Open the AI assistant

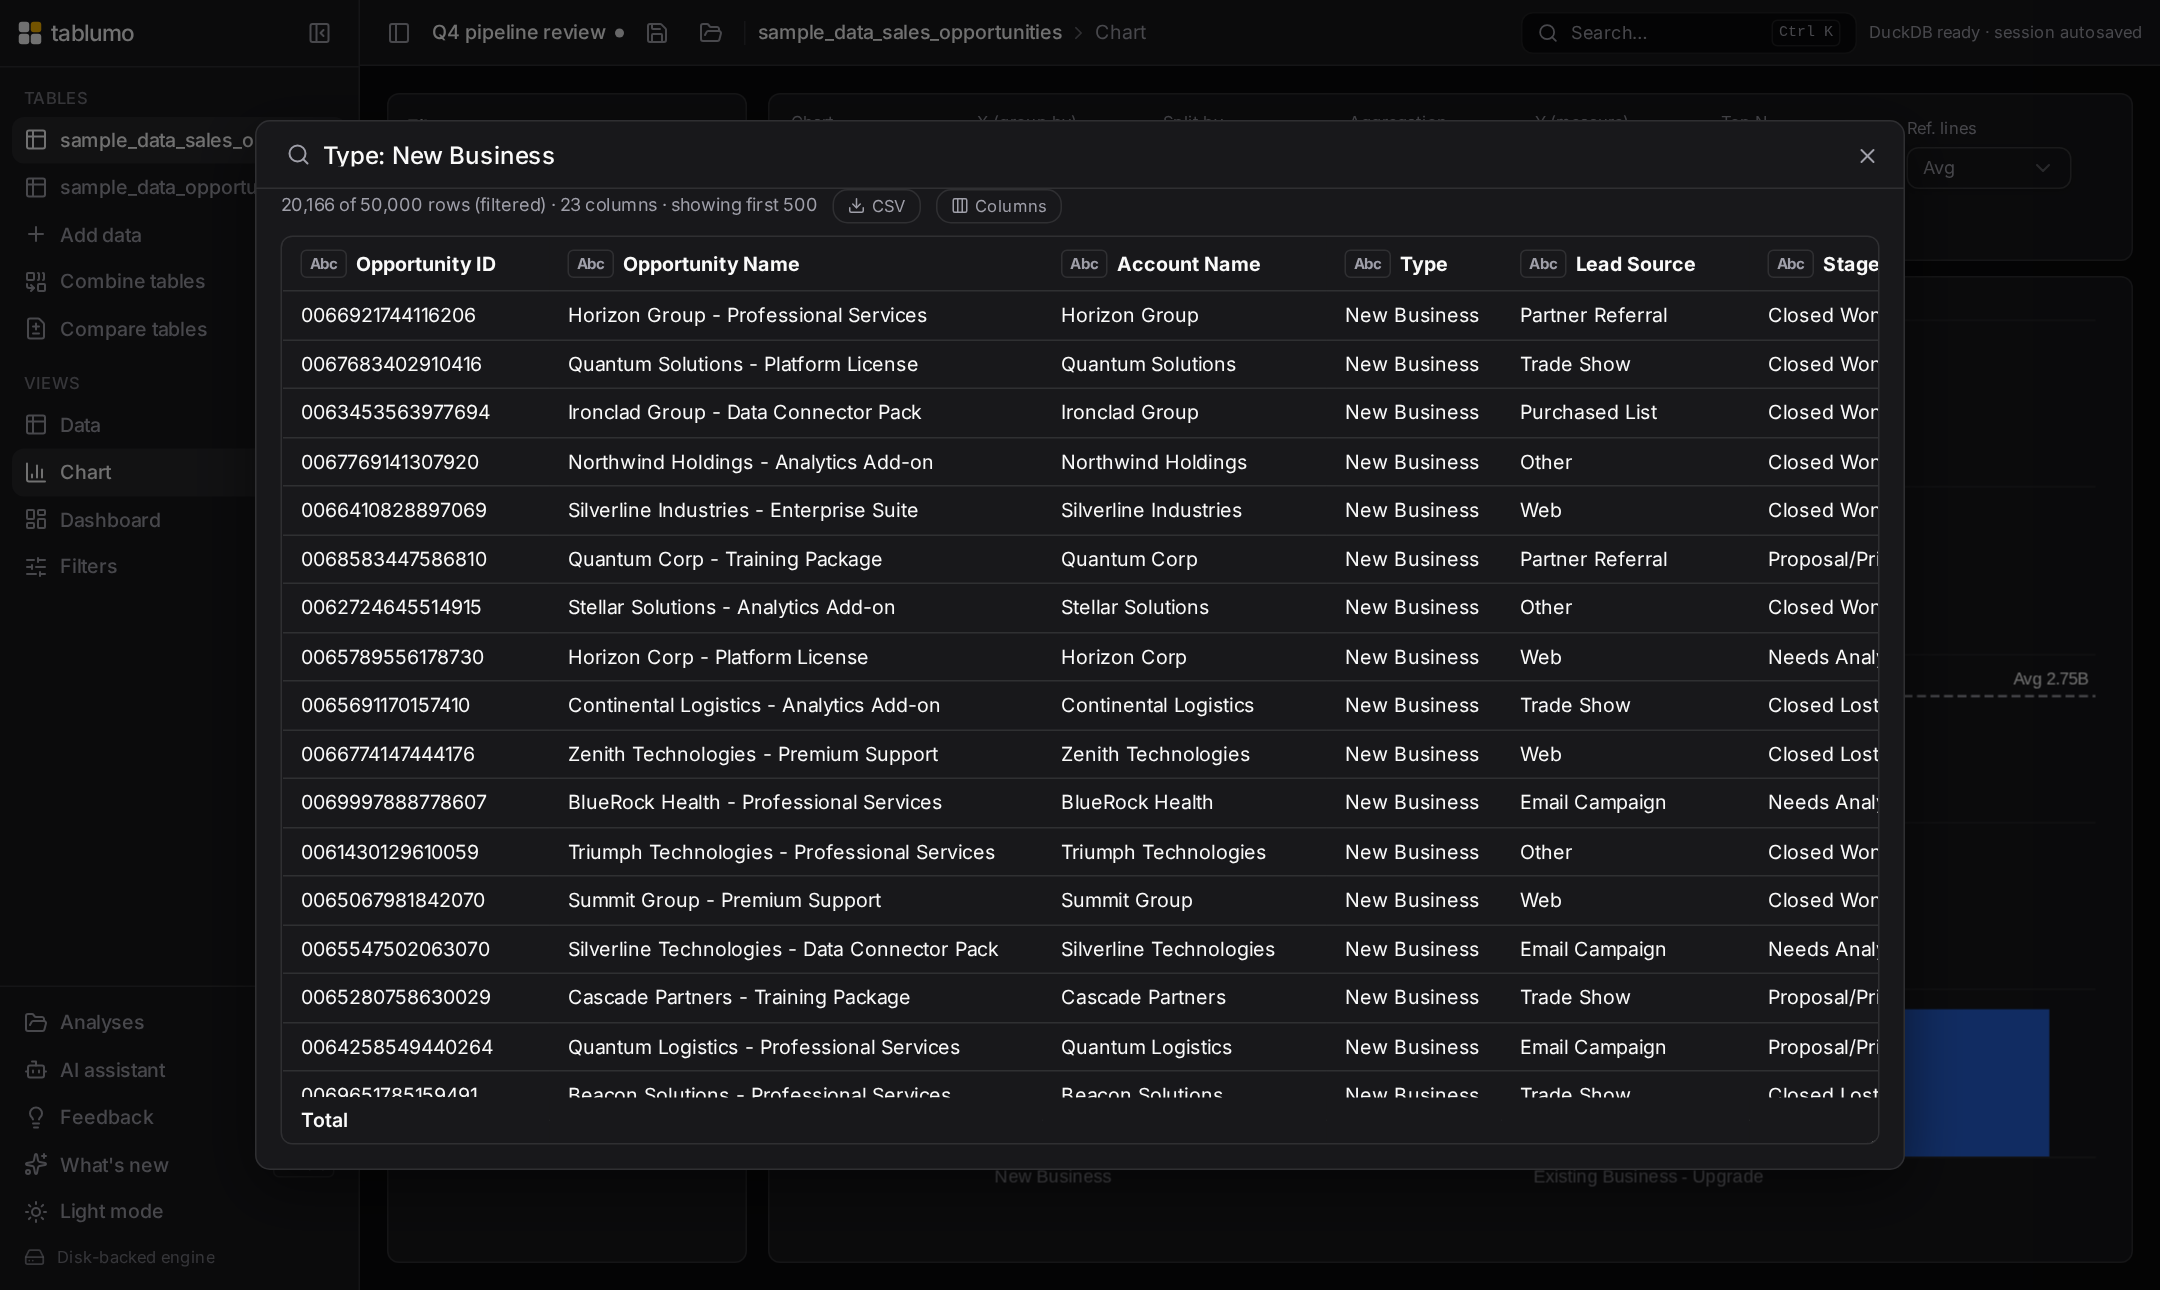(x=95, y=1070)
